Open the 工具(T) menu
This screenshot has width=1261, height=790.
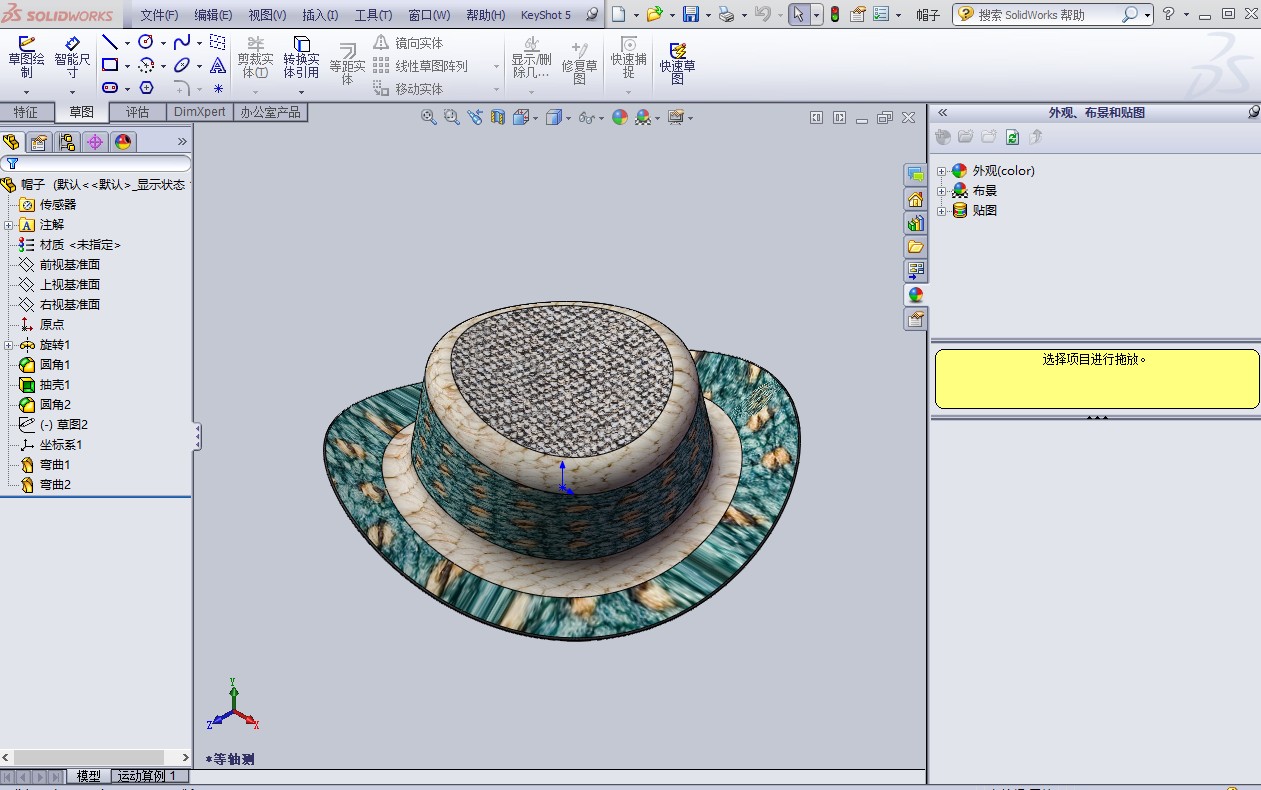pyautogui.click(x=373, y=15)
